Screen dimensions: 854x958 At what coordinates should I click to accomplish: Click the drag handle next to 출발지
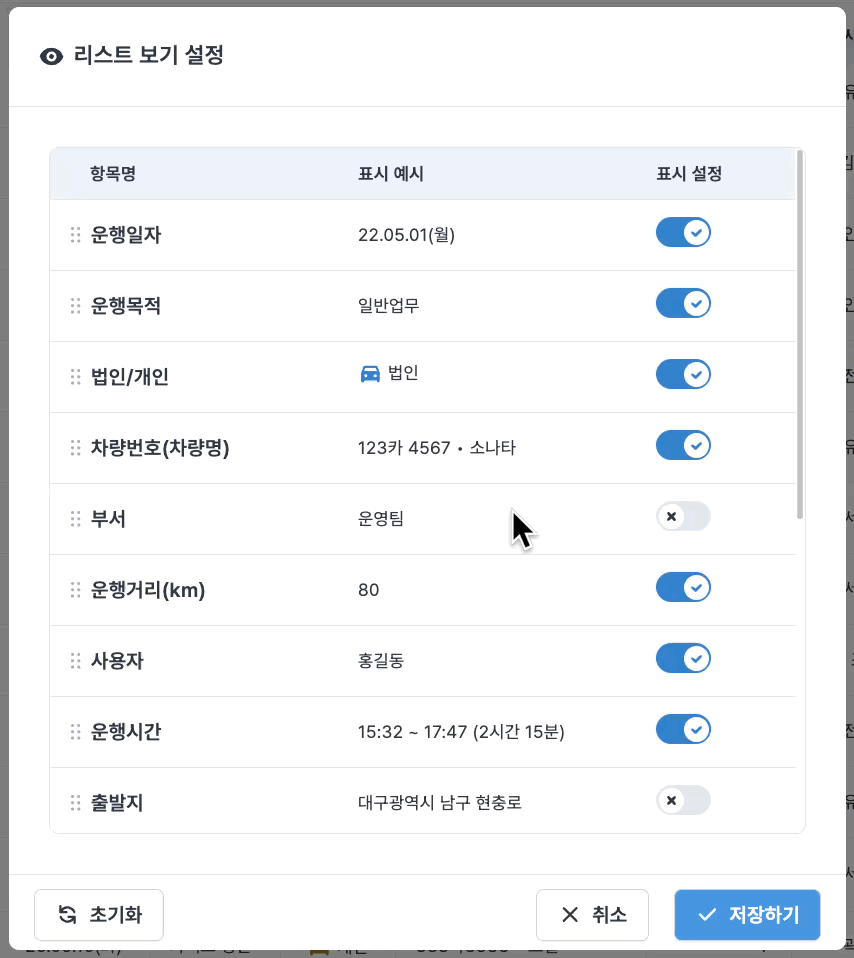pyautogui.click(x=75, y=803)
